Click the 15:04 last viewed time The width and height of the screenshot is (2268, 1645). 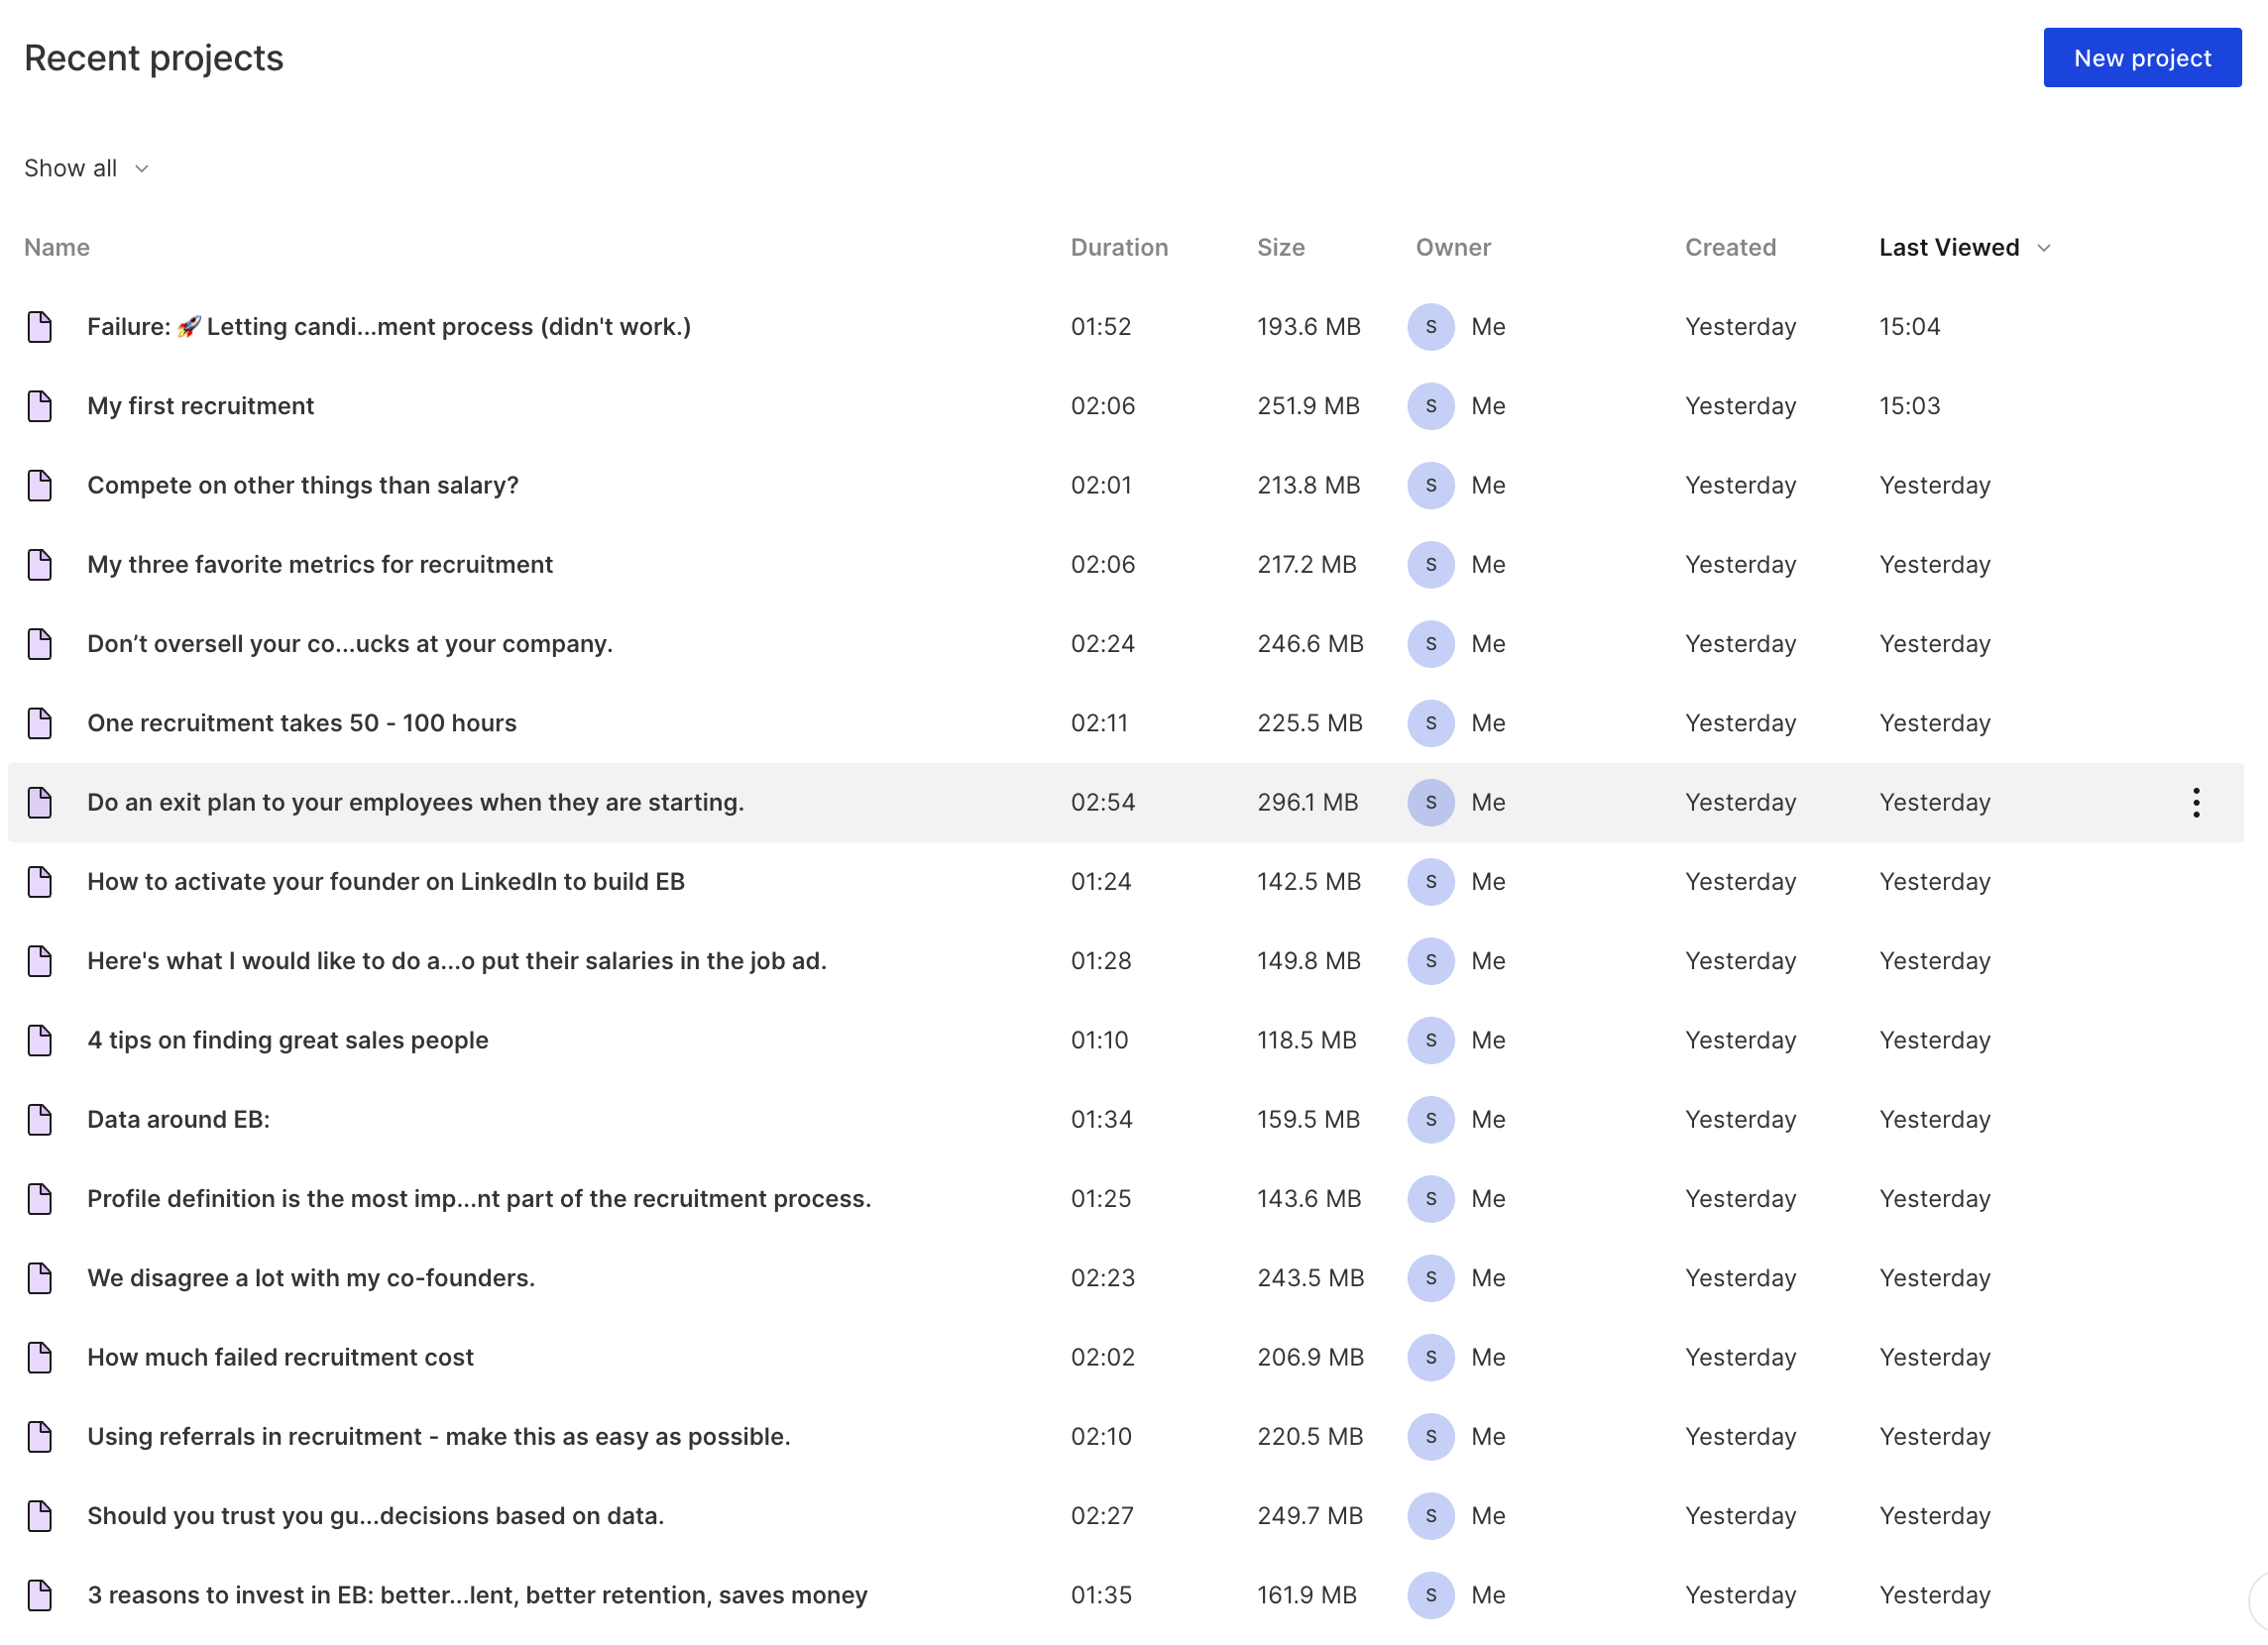[1909, 327]
